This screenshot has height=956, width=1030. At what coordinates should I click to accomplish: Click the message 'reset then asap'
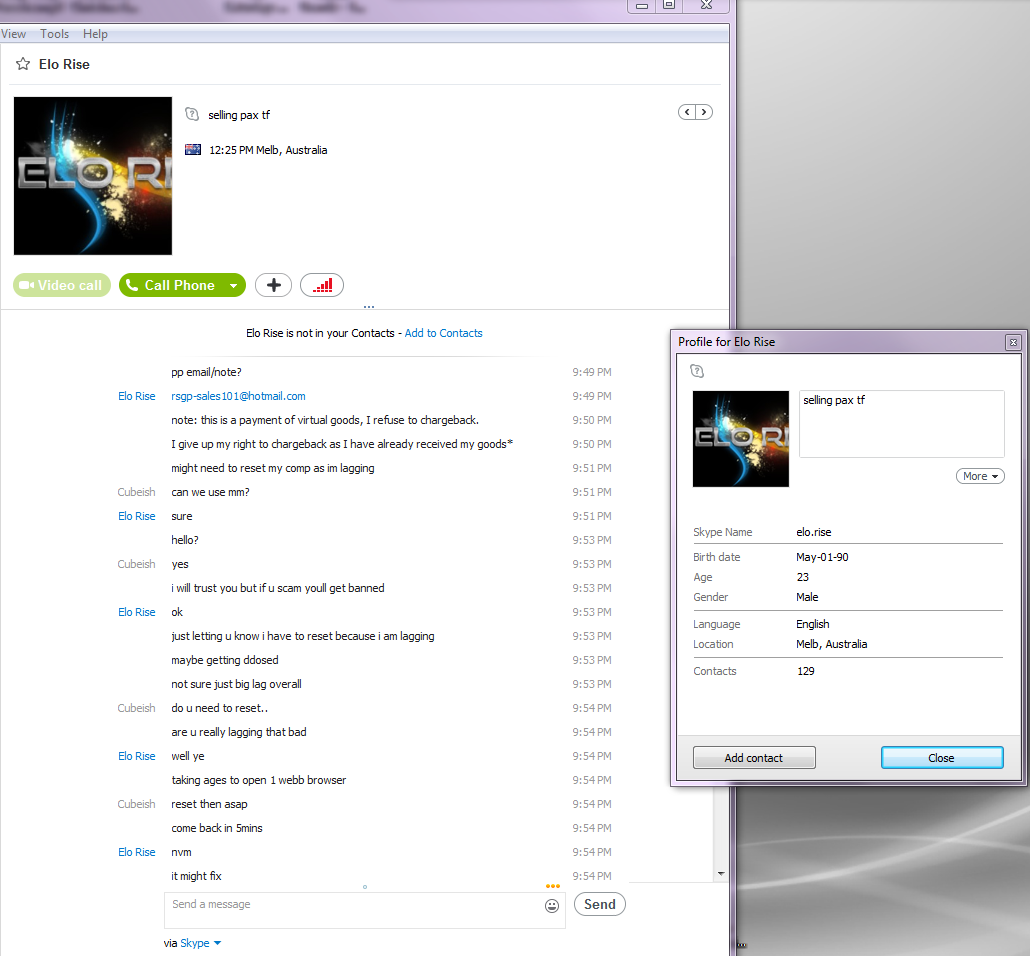point(210,804)
